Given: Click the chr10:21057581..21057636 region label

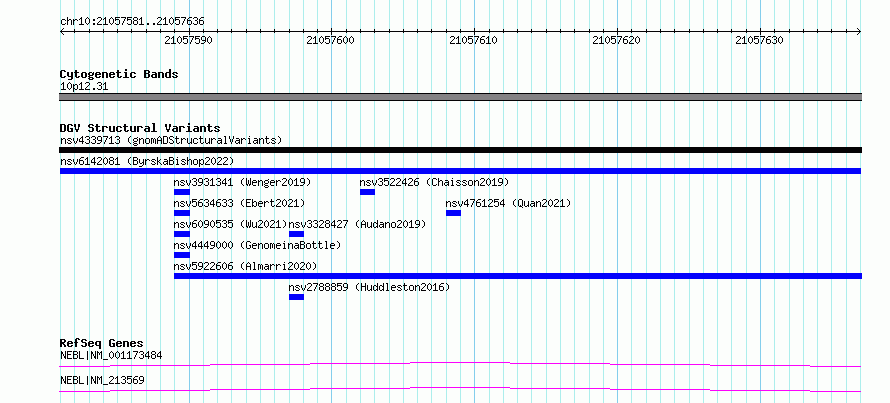Looking at the screenshot, I should click(132, 22).
